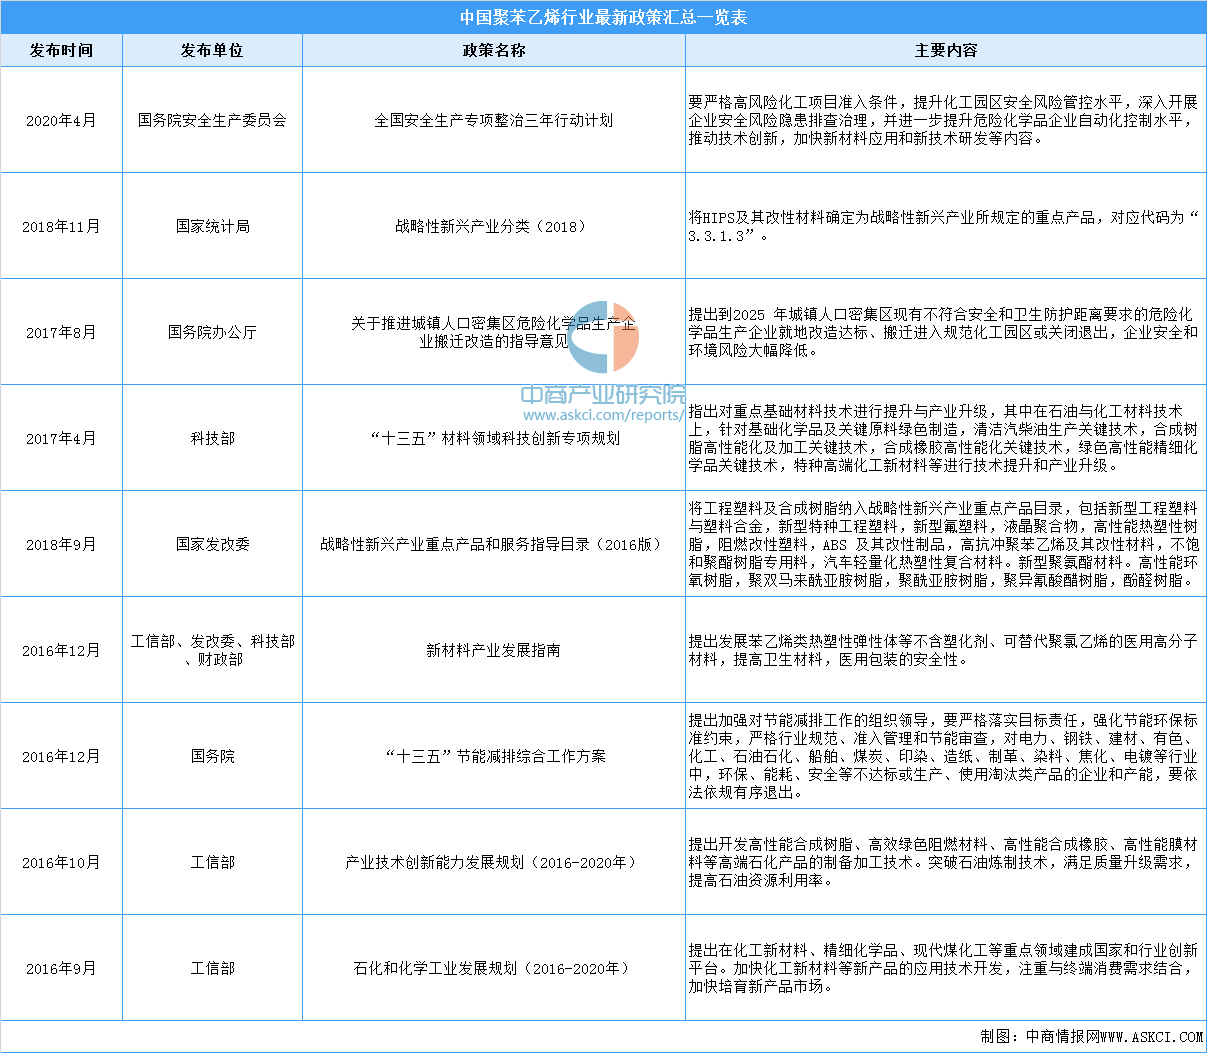Click the 2020年4月 date cell
Screen dimensions: 1207x1053
click(61, 120)
